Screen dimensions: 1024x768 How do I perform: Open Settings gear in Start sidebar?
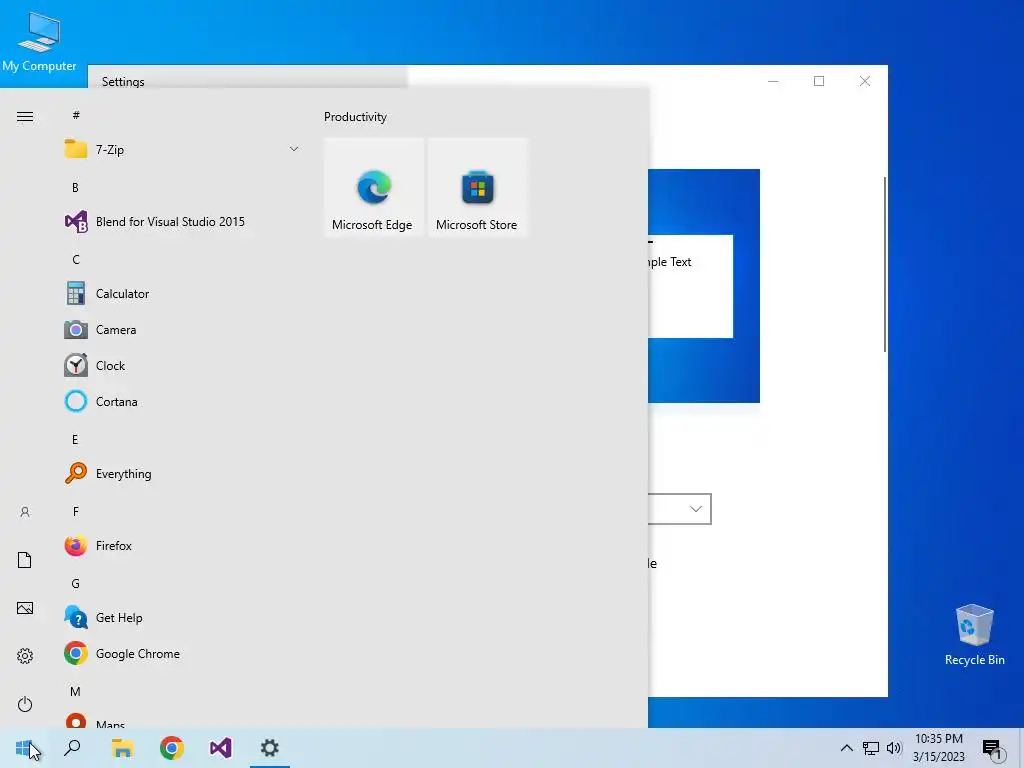coord(25,656)
